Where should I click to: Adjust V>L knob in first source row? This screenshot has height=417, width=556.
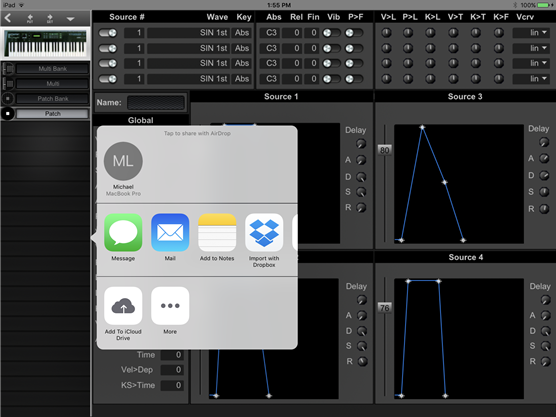pyautogui.click(x=387, y=33)
